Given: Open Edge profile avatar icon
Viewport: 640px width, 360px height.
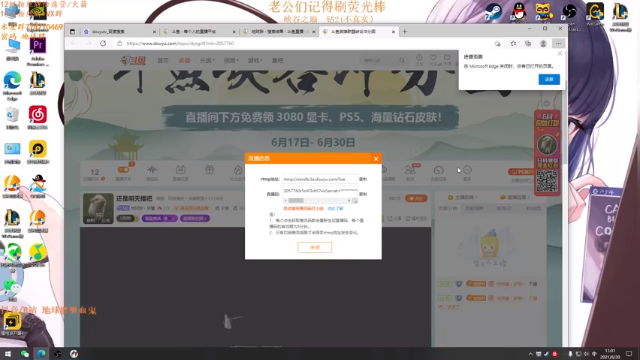Looking at the screenshot, I should (x=543, y=43).
